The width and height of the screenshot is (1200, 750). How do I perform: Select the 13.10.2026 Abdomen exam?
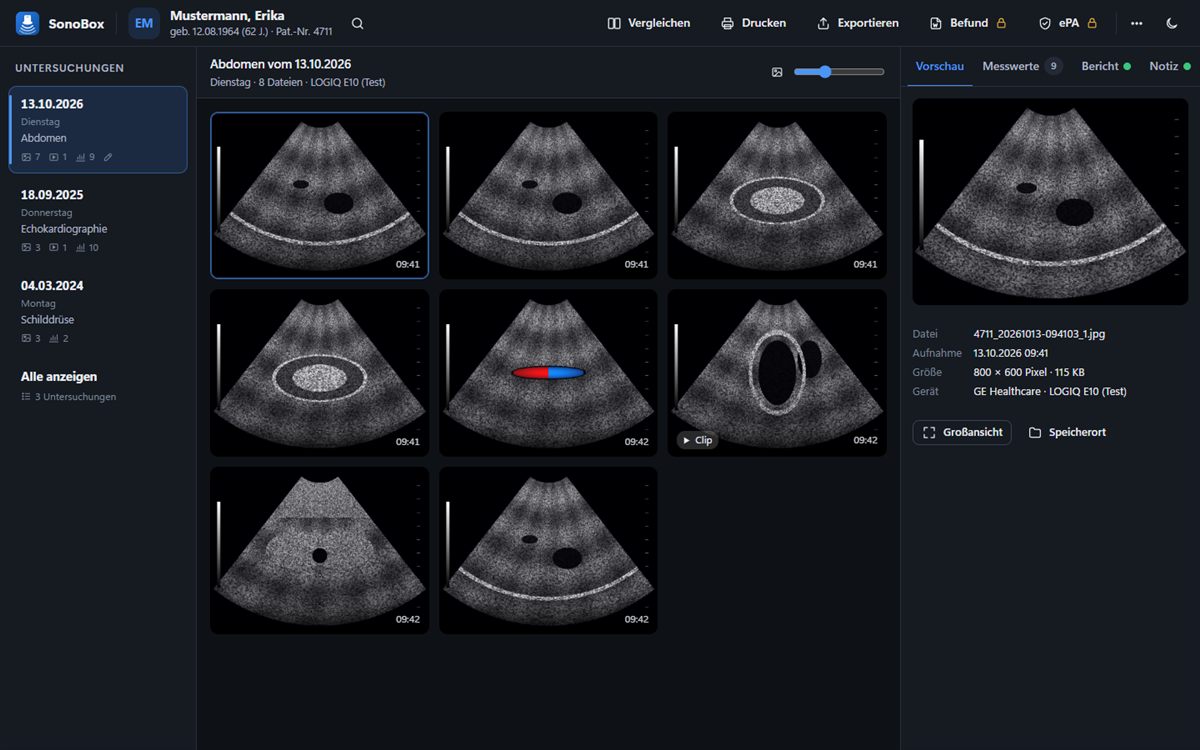click(x=98, y=129)
